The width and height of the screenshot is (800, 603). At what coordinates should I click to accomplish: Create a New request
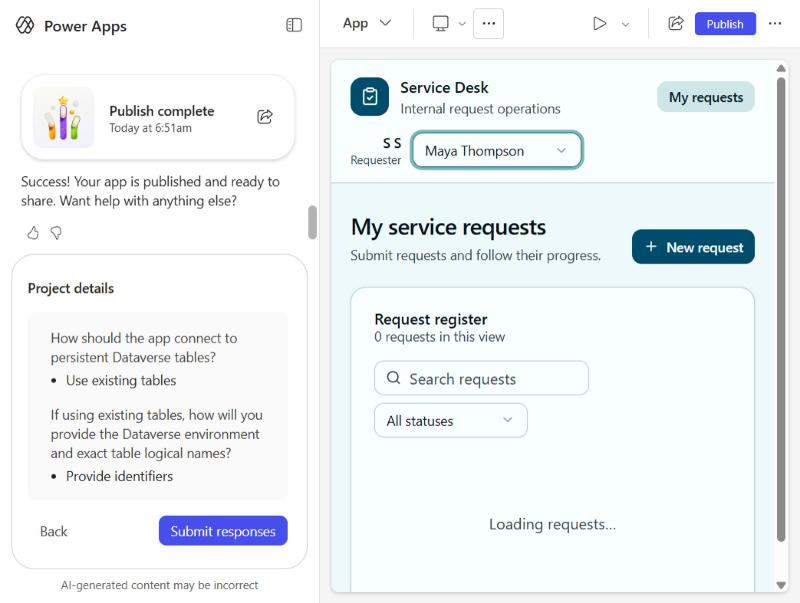click(693, 247)
